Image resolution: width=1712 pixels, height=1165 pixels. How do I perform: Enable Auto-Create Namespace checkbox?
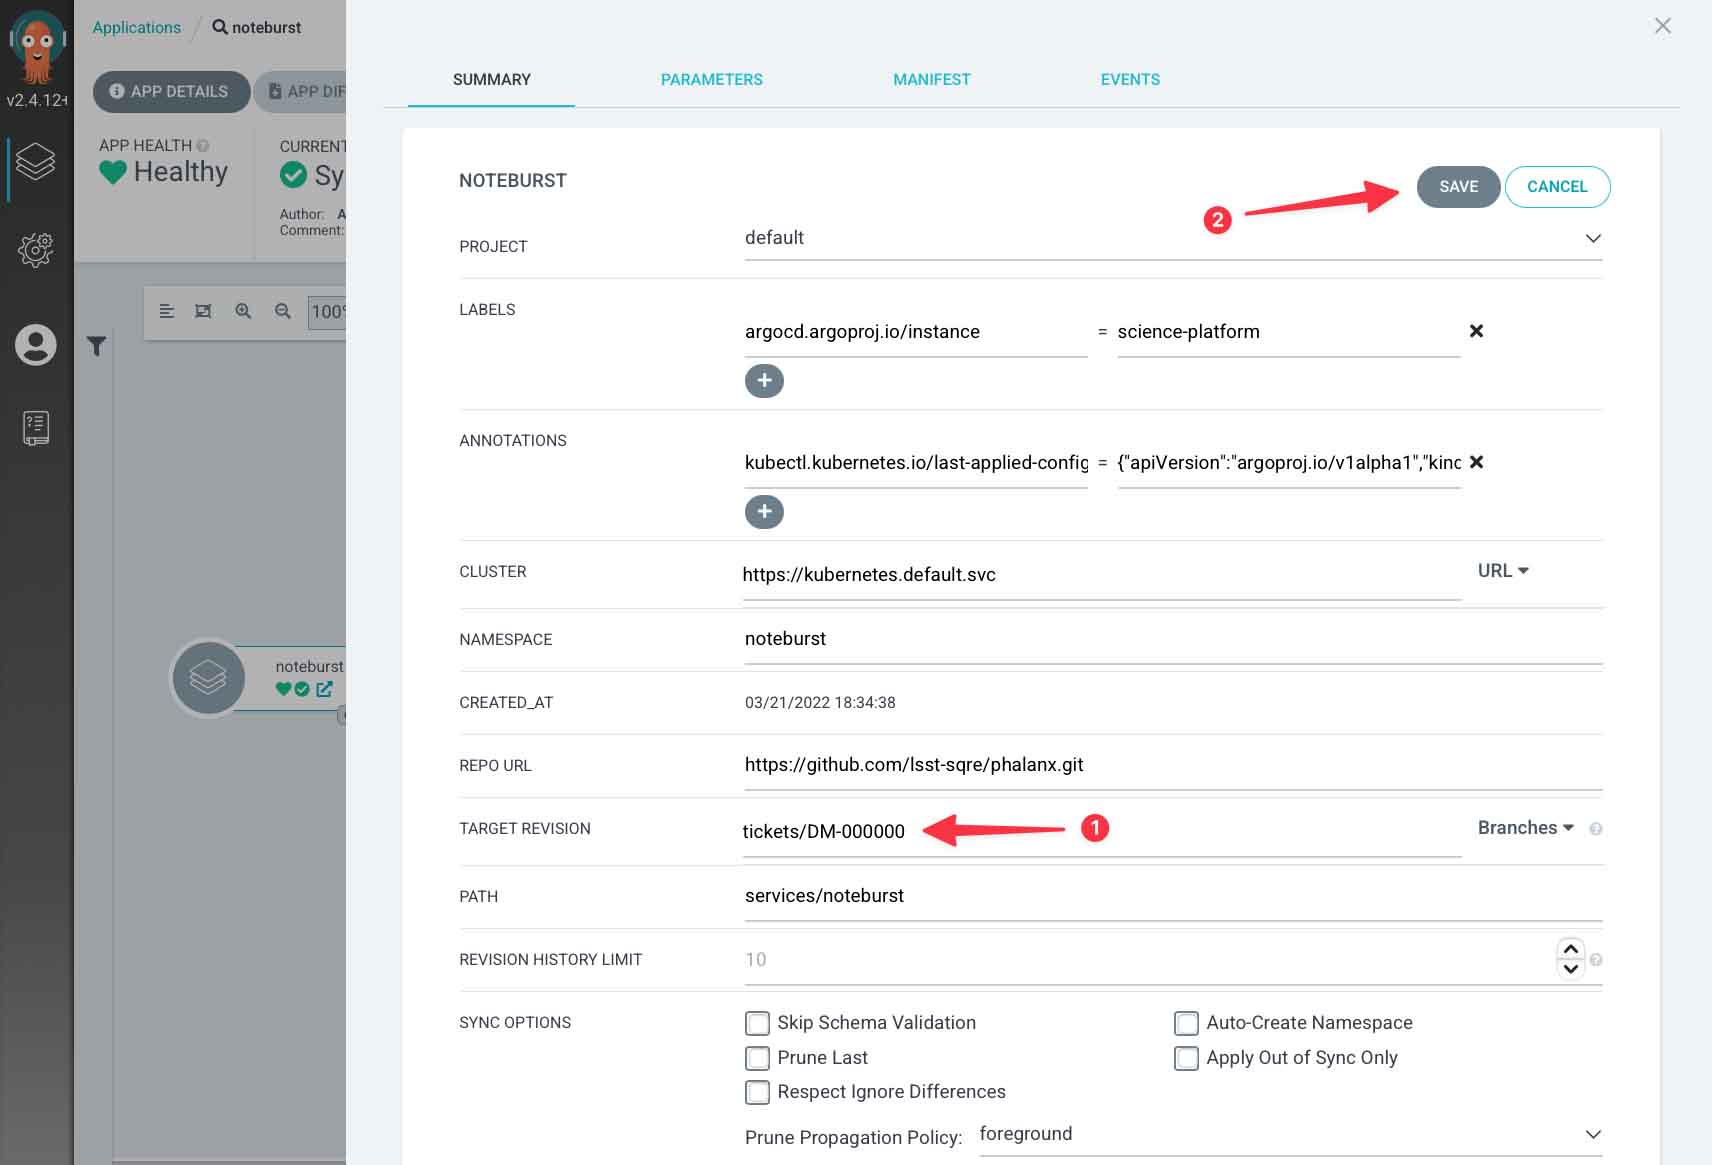coord(1186,1023)
